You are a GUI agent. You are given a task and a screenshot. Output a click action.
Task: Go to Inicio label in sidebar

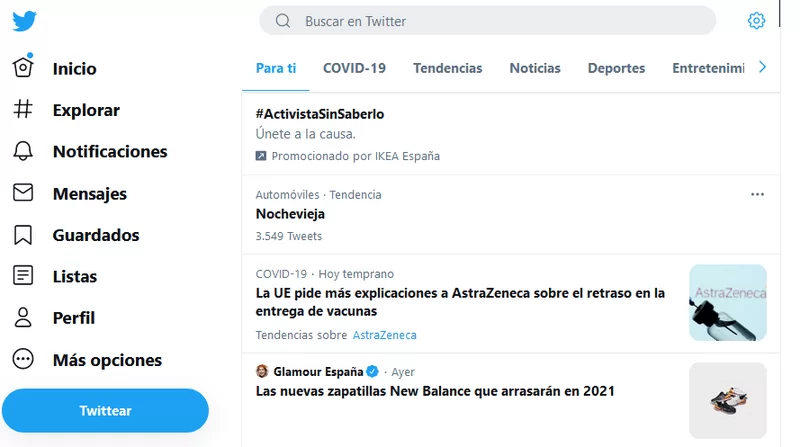click(x=74, y=68)
